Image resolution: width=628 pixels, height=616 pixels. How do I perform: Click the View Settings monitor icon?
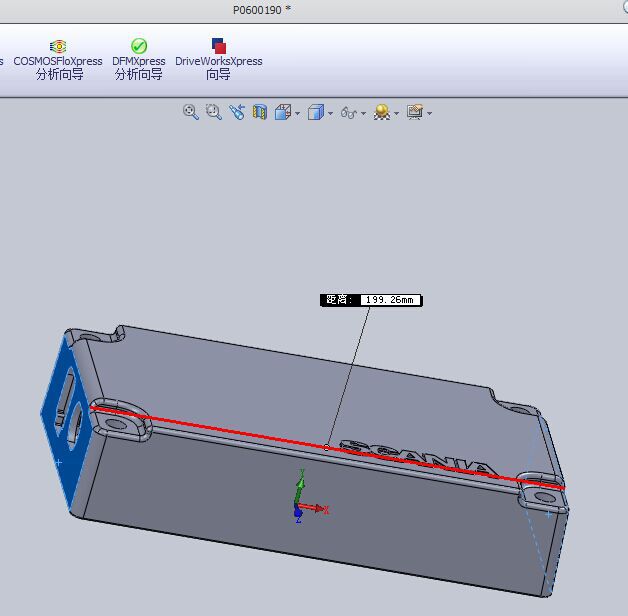415,113
